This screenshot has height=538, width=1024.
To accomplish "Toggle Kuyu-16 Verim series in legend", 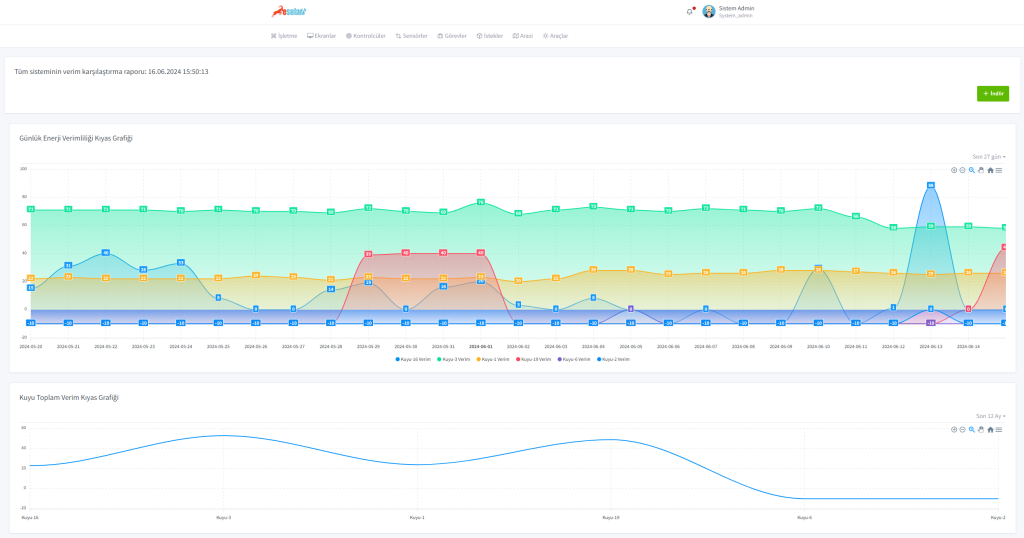I will tap(413, 358).
